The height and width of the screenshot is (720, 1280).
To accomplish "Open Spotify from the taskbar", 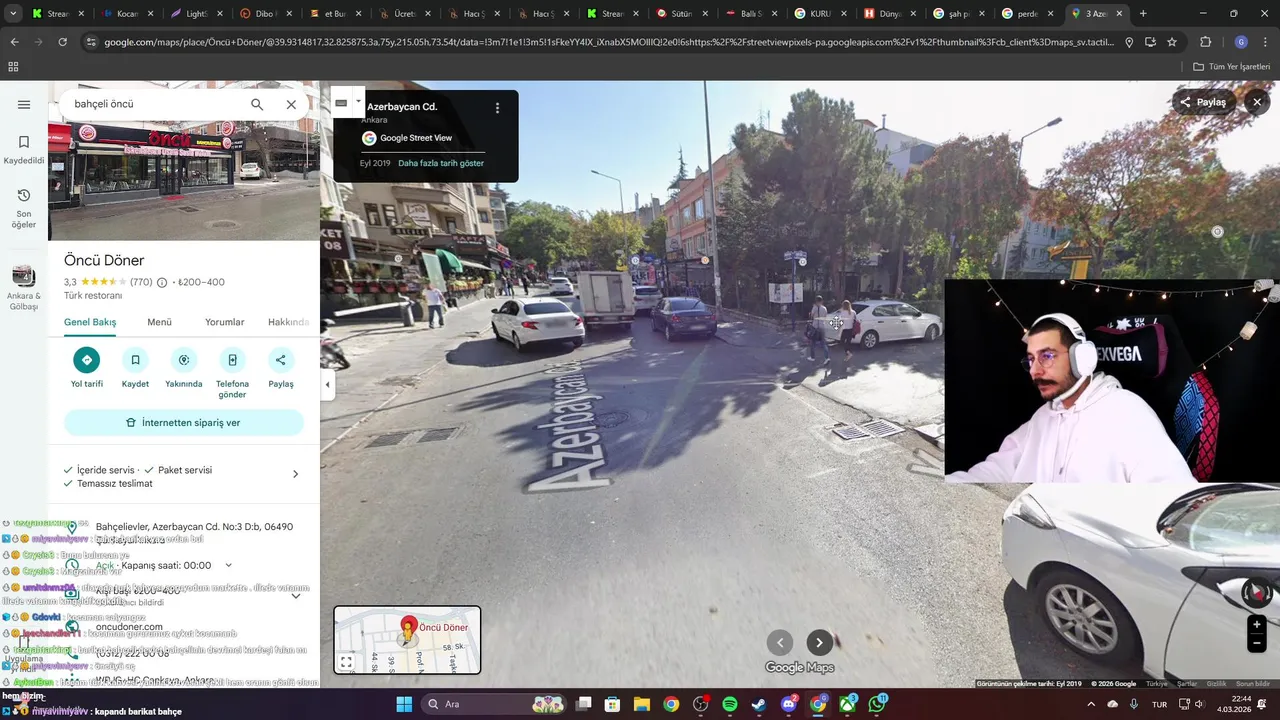I will pyautogui.click(x=730, y=704).
